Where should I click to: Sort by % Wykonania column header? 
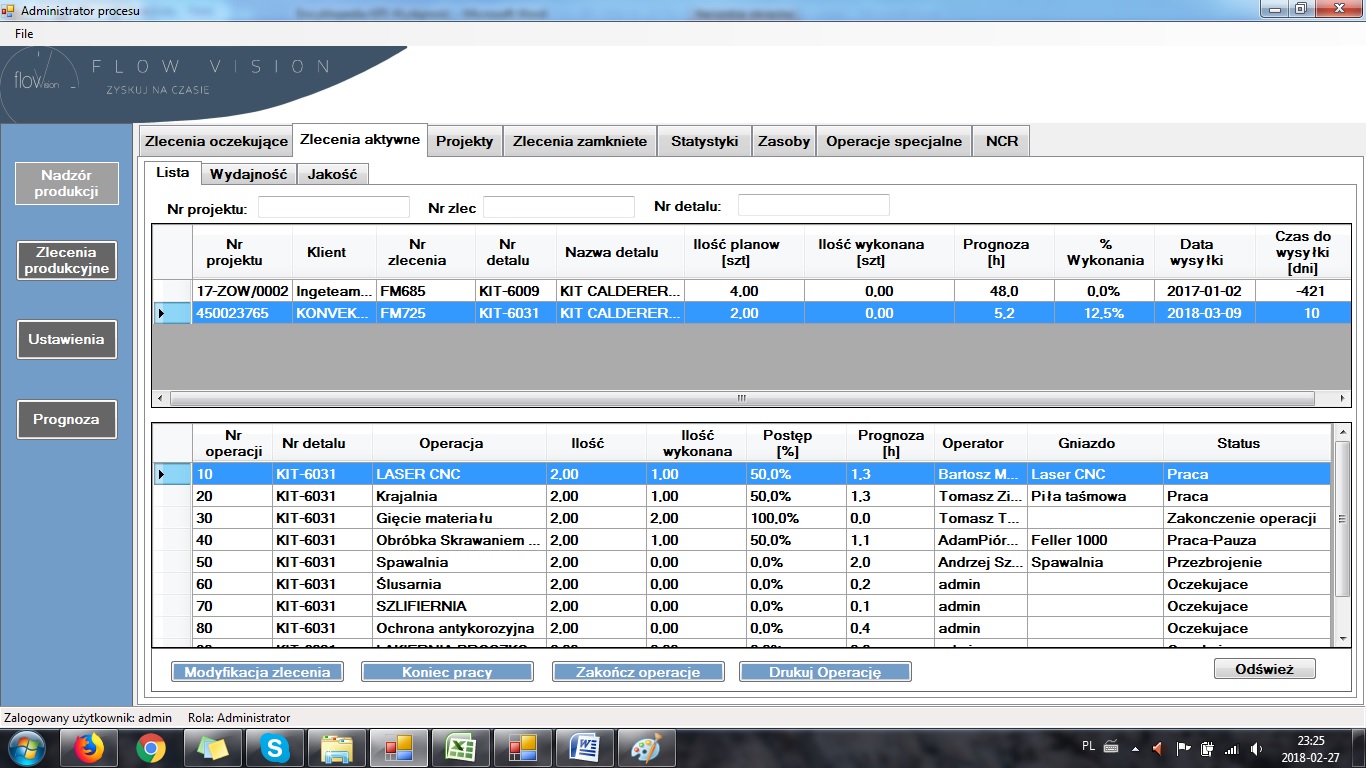[1105, 252]
